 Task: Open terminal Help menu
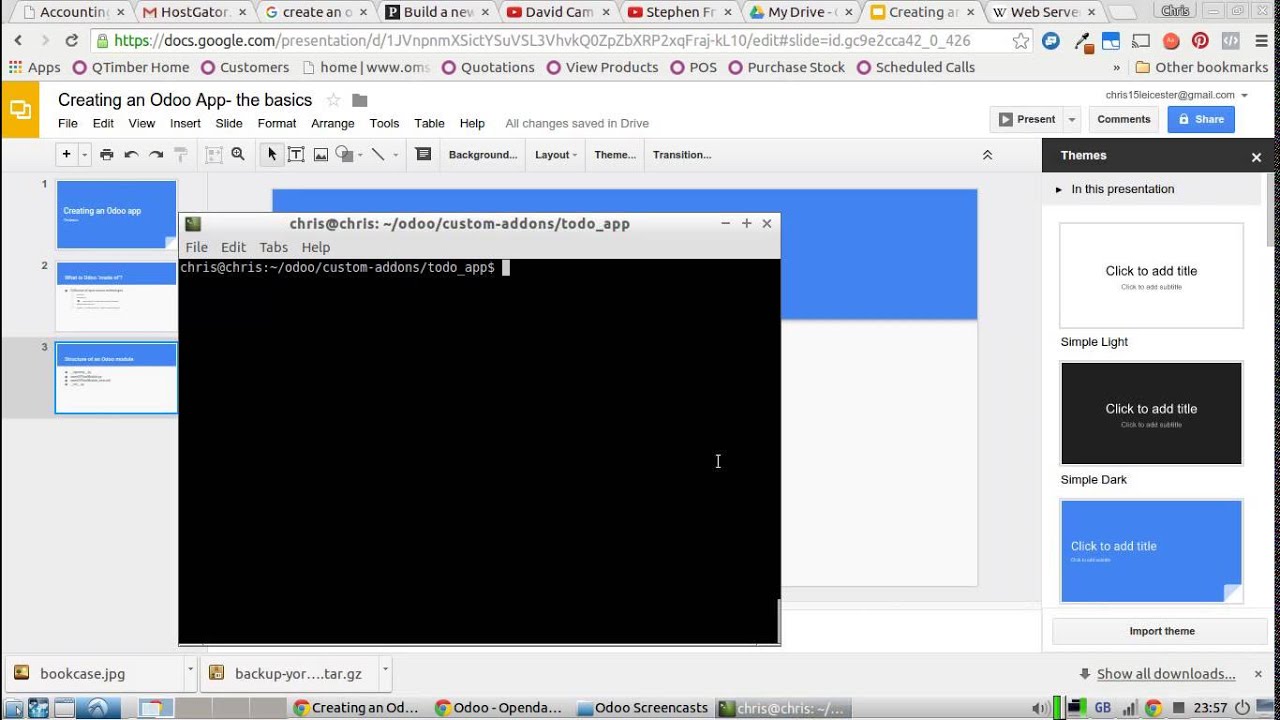coord(316,247)
